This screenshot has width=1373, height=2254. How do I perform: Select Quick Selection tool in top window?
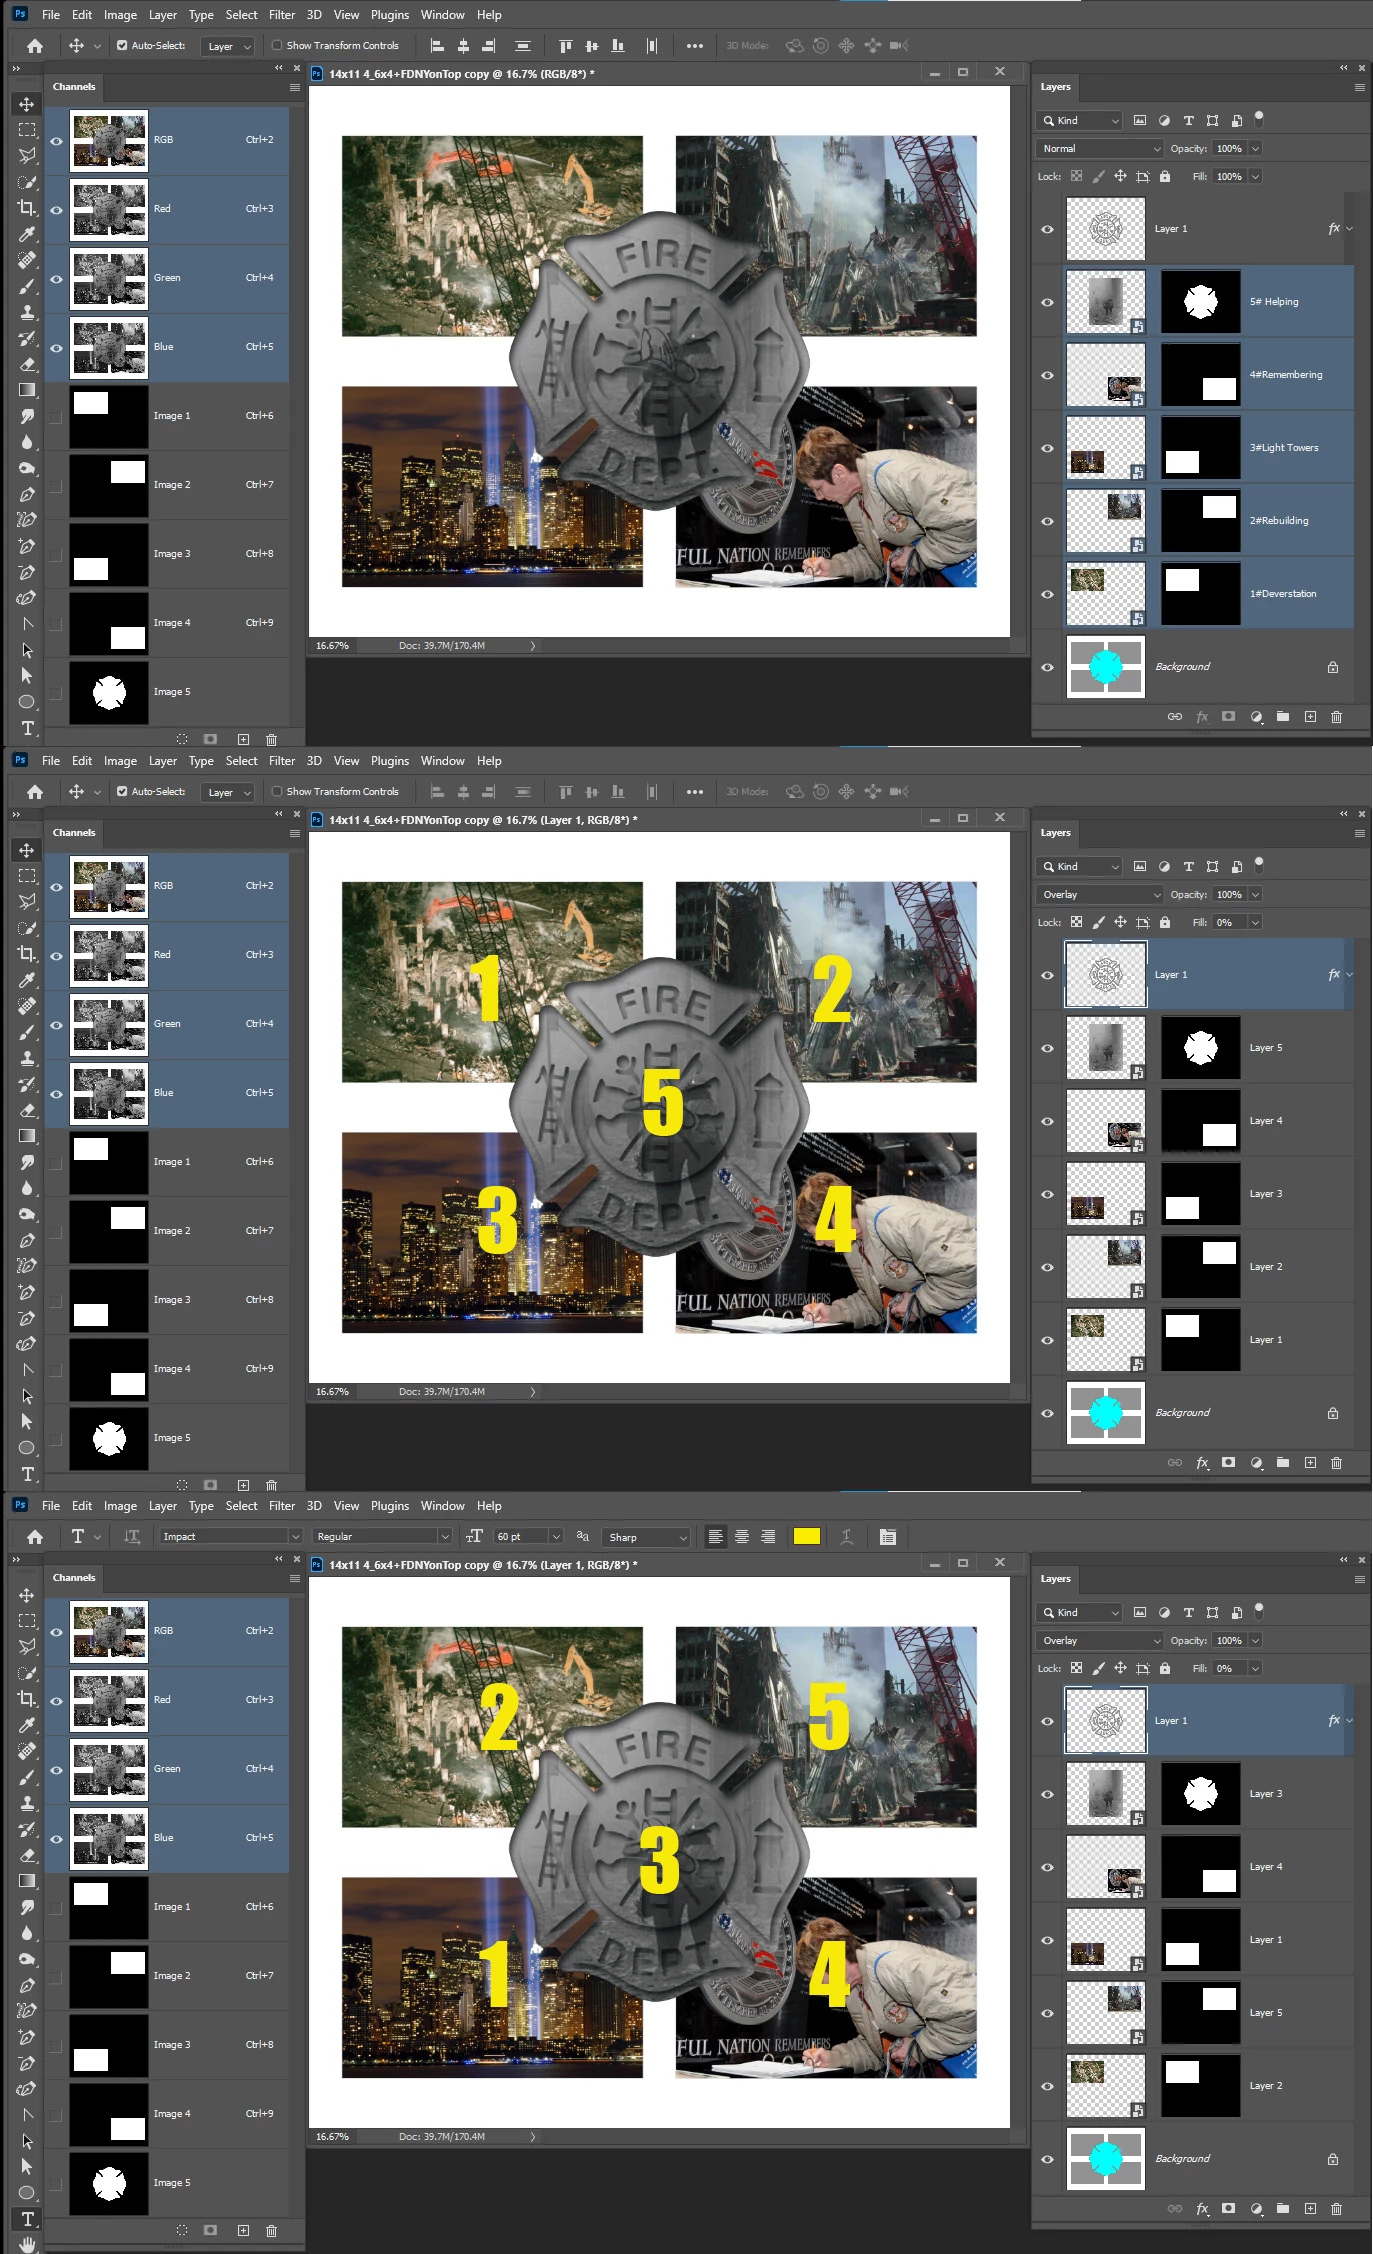27,182
